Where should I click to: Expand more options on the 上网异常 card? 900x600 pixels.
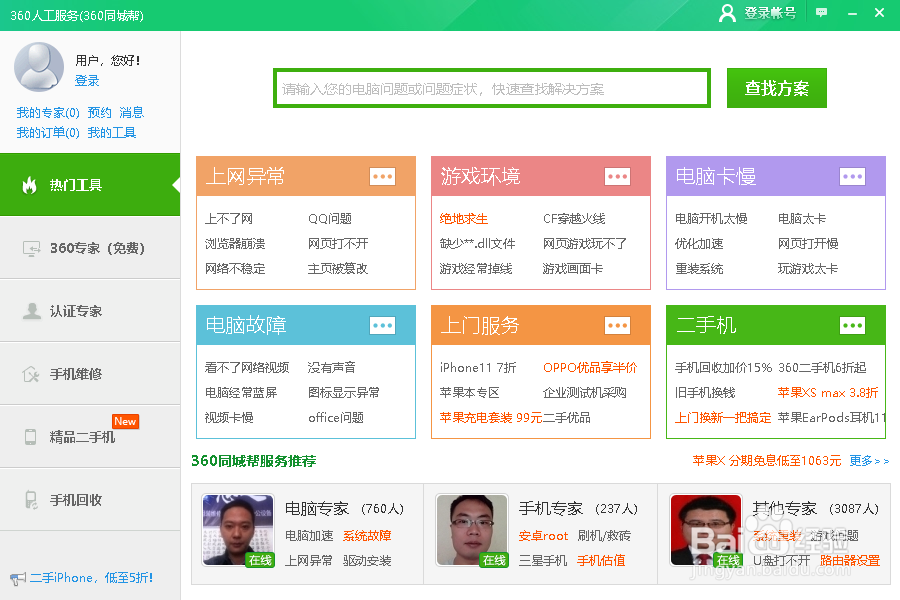[x=382, y=176]
